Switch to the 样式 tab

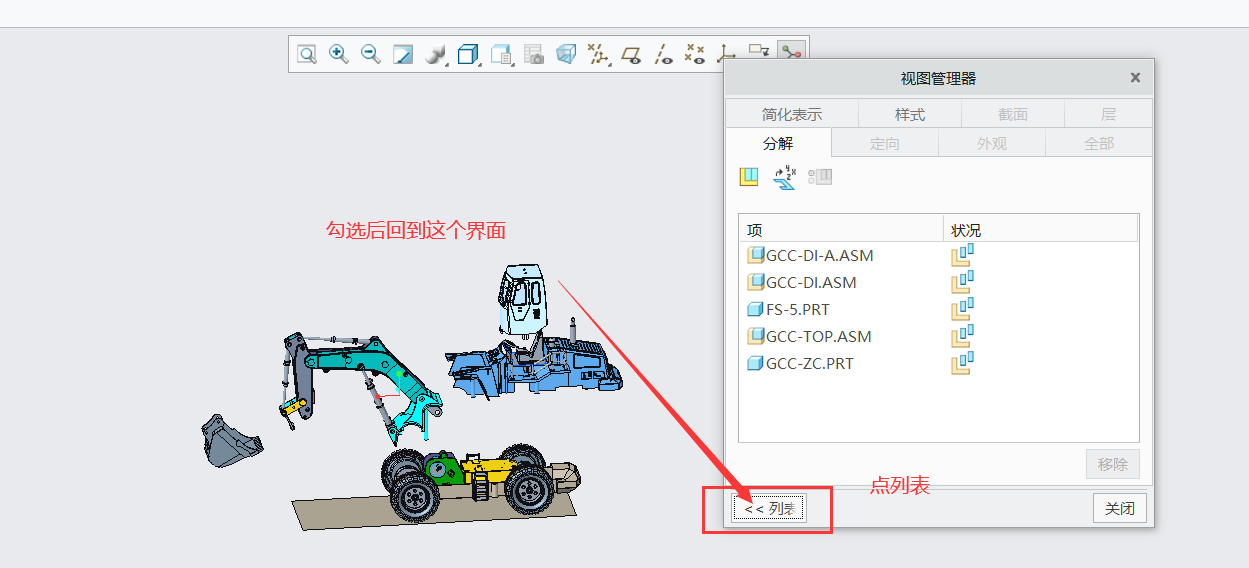point(910,114)
